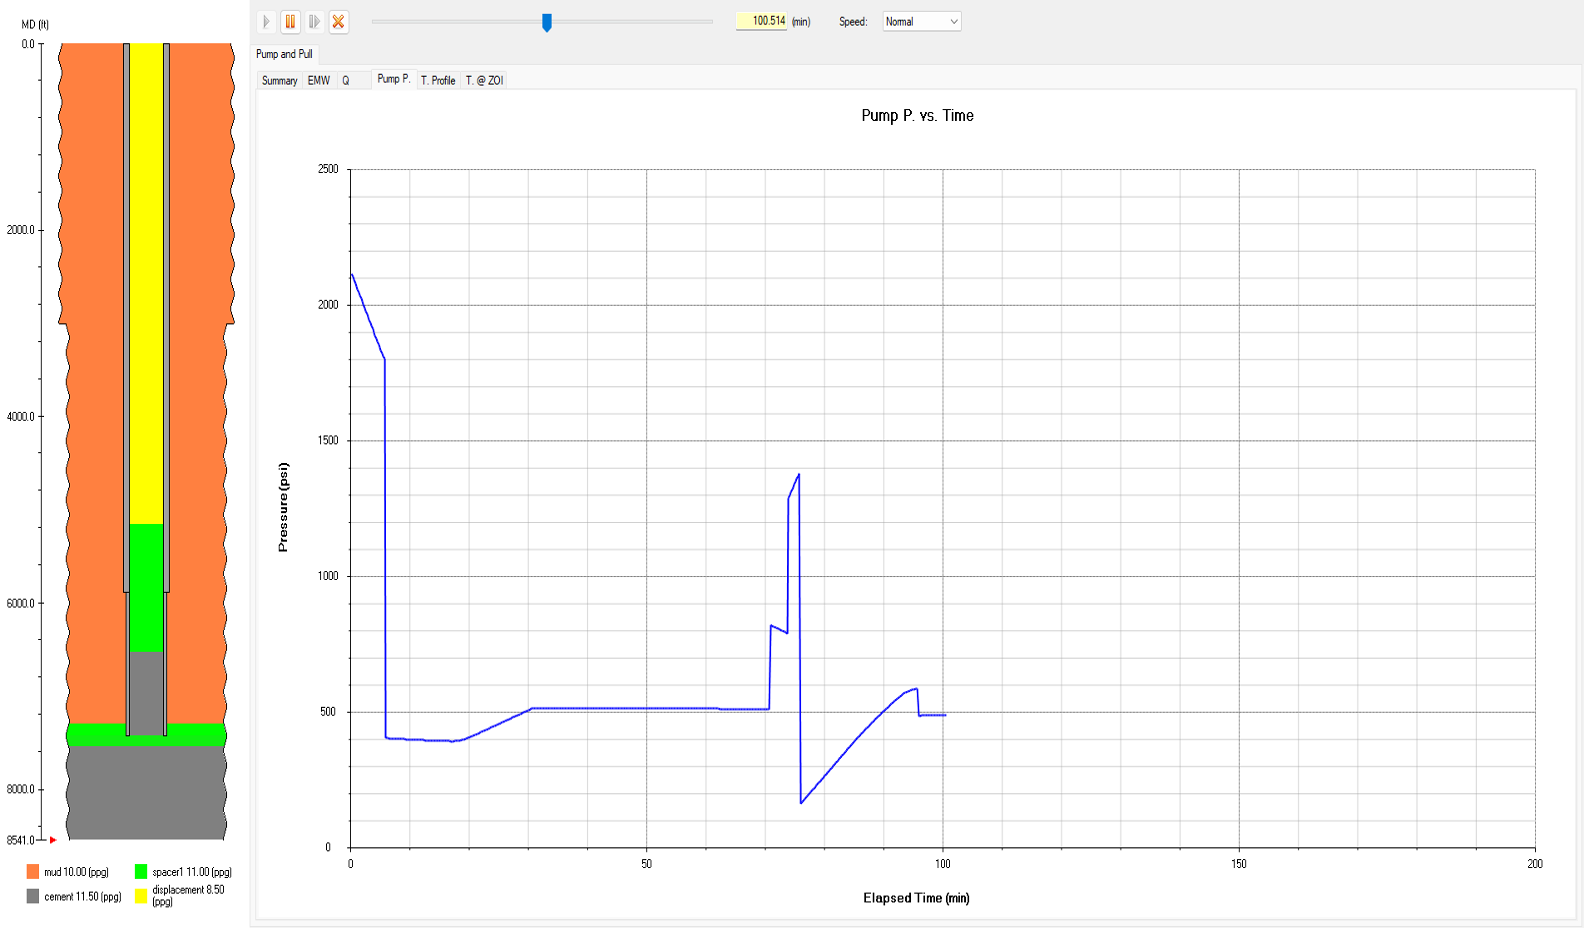The height and width of the screenshot is (928, 1584).
Task: Open the Q tab
Action: [346, 81]
